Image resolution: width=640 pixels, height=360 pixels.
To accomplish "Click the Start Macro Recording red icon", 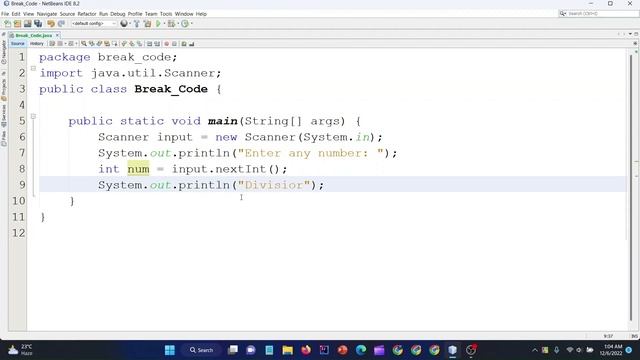I will [x=167, y=44].
